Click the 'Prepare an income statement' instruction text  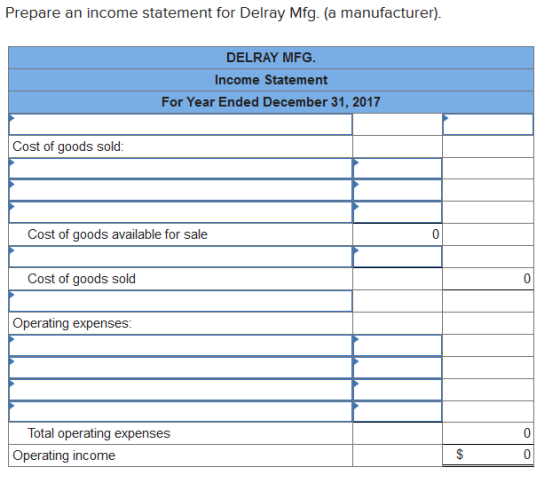pos(223,13)
